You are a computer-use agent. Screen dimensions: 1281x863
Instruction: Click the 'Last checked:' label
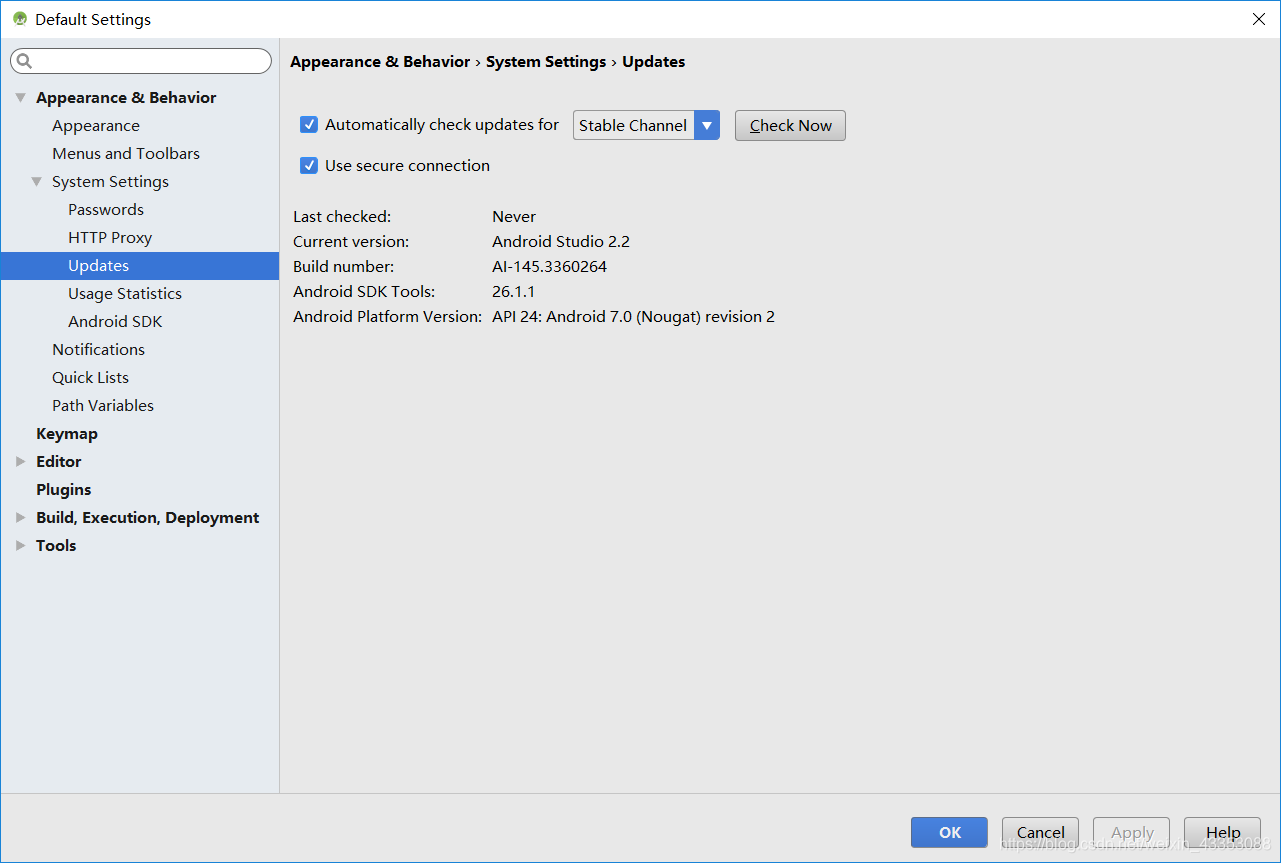pos(342,217)
